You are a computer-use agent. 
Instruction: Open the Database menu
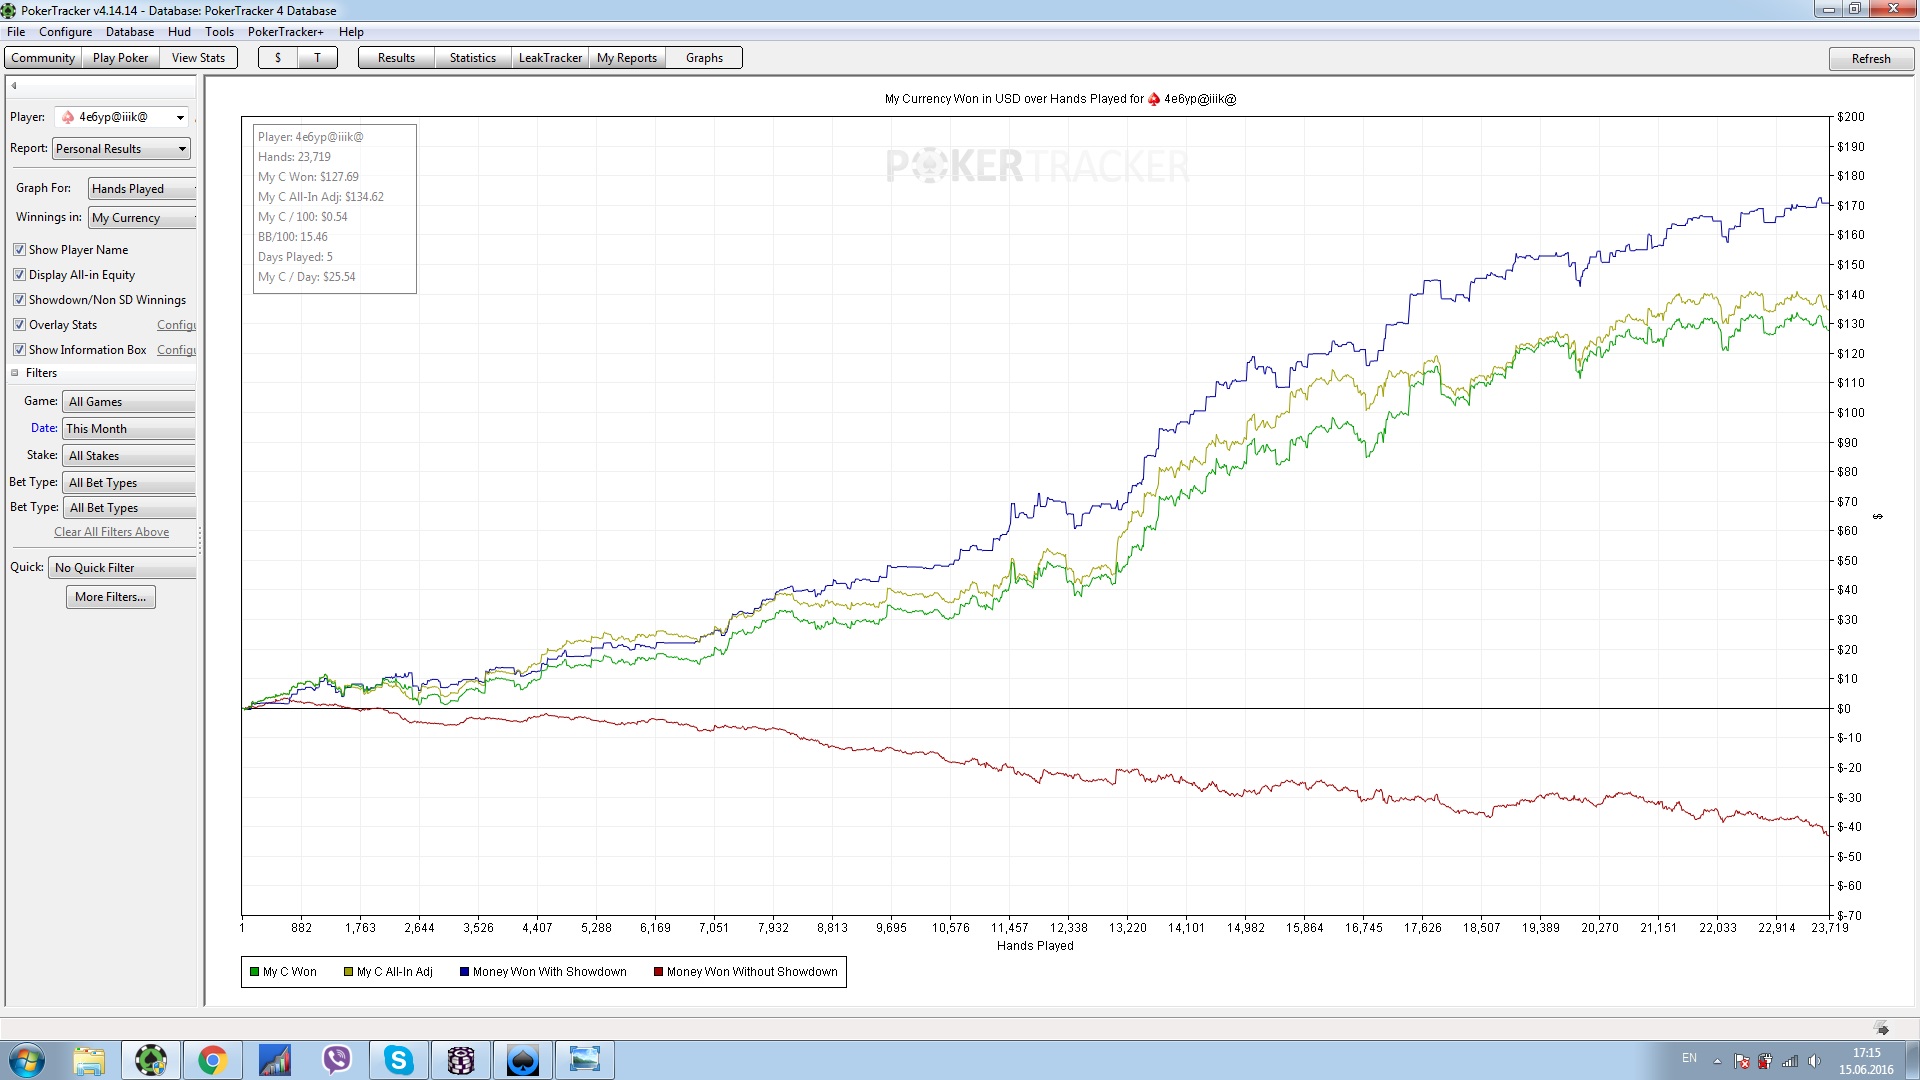(129, 32)
